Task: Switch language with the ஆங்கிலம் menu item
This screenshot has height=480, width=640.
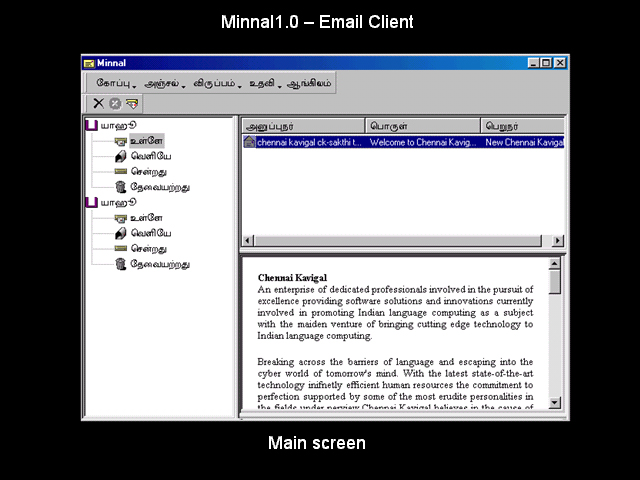Action: 309,83
